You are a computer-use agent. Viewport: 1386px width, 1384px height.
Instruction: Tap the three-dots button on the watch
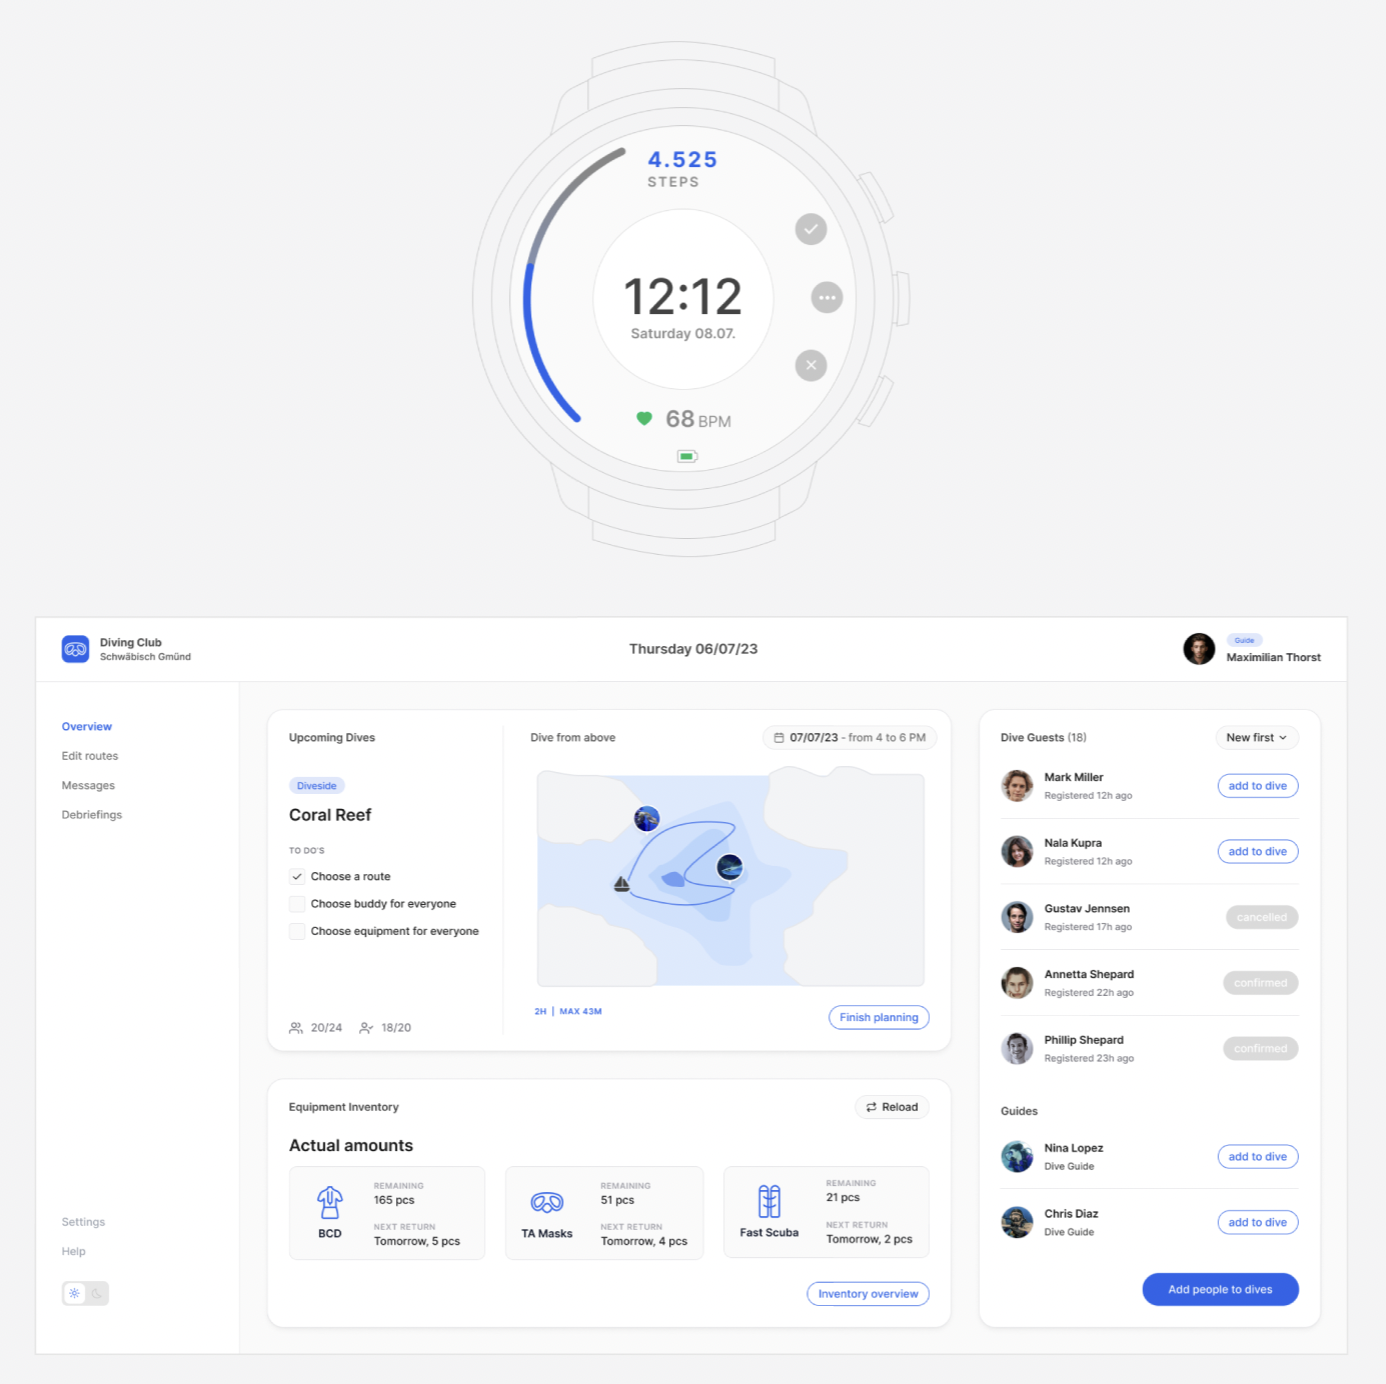click(827, 298)
